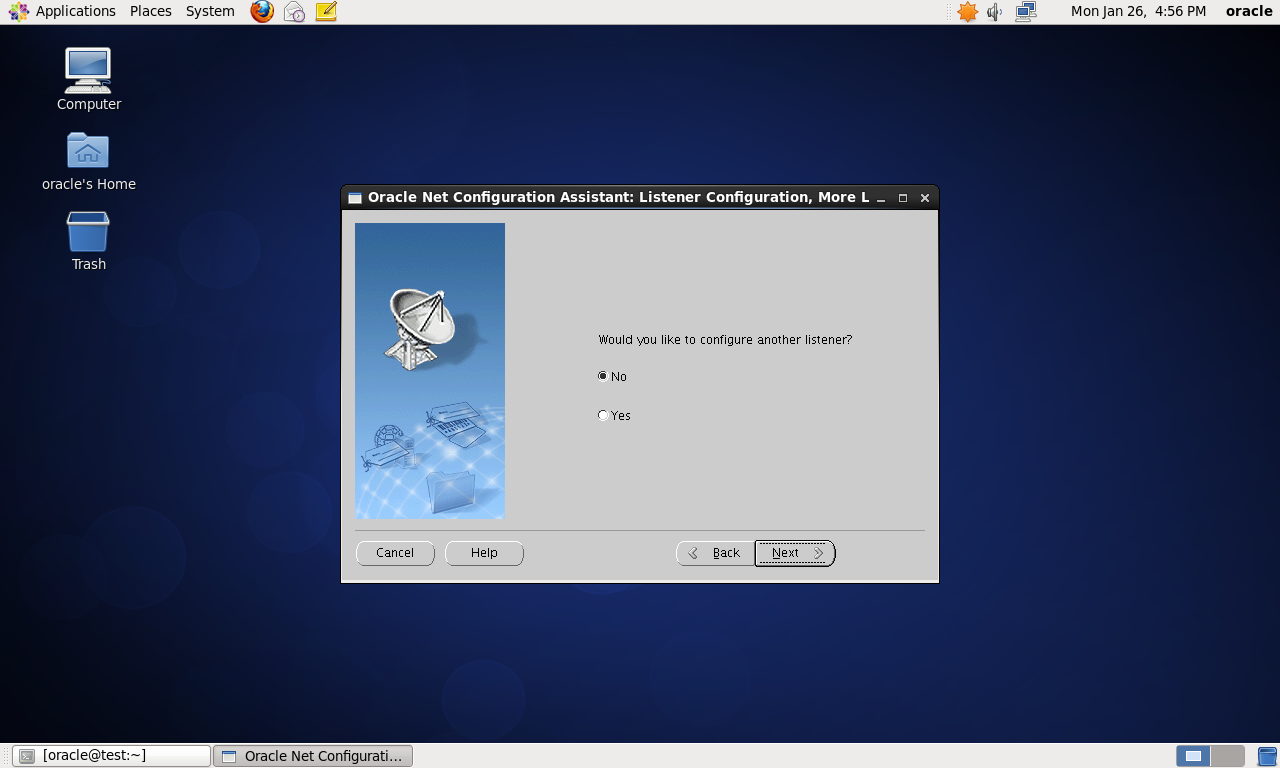Open Help for listener configuration
Screen dimensions: 1280x768
coord(484,553)
